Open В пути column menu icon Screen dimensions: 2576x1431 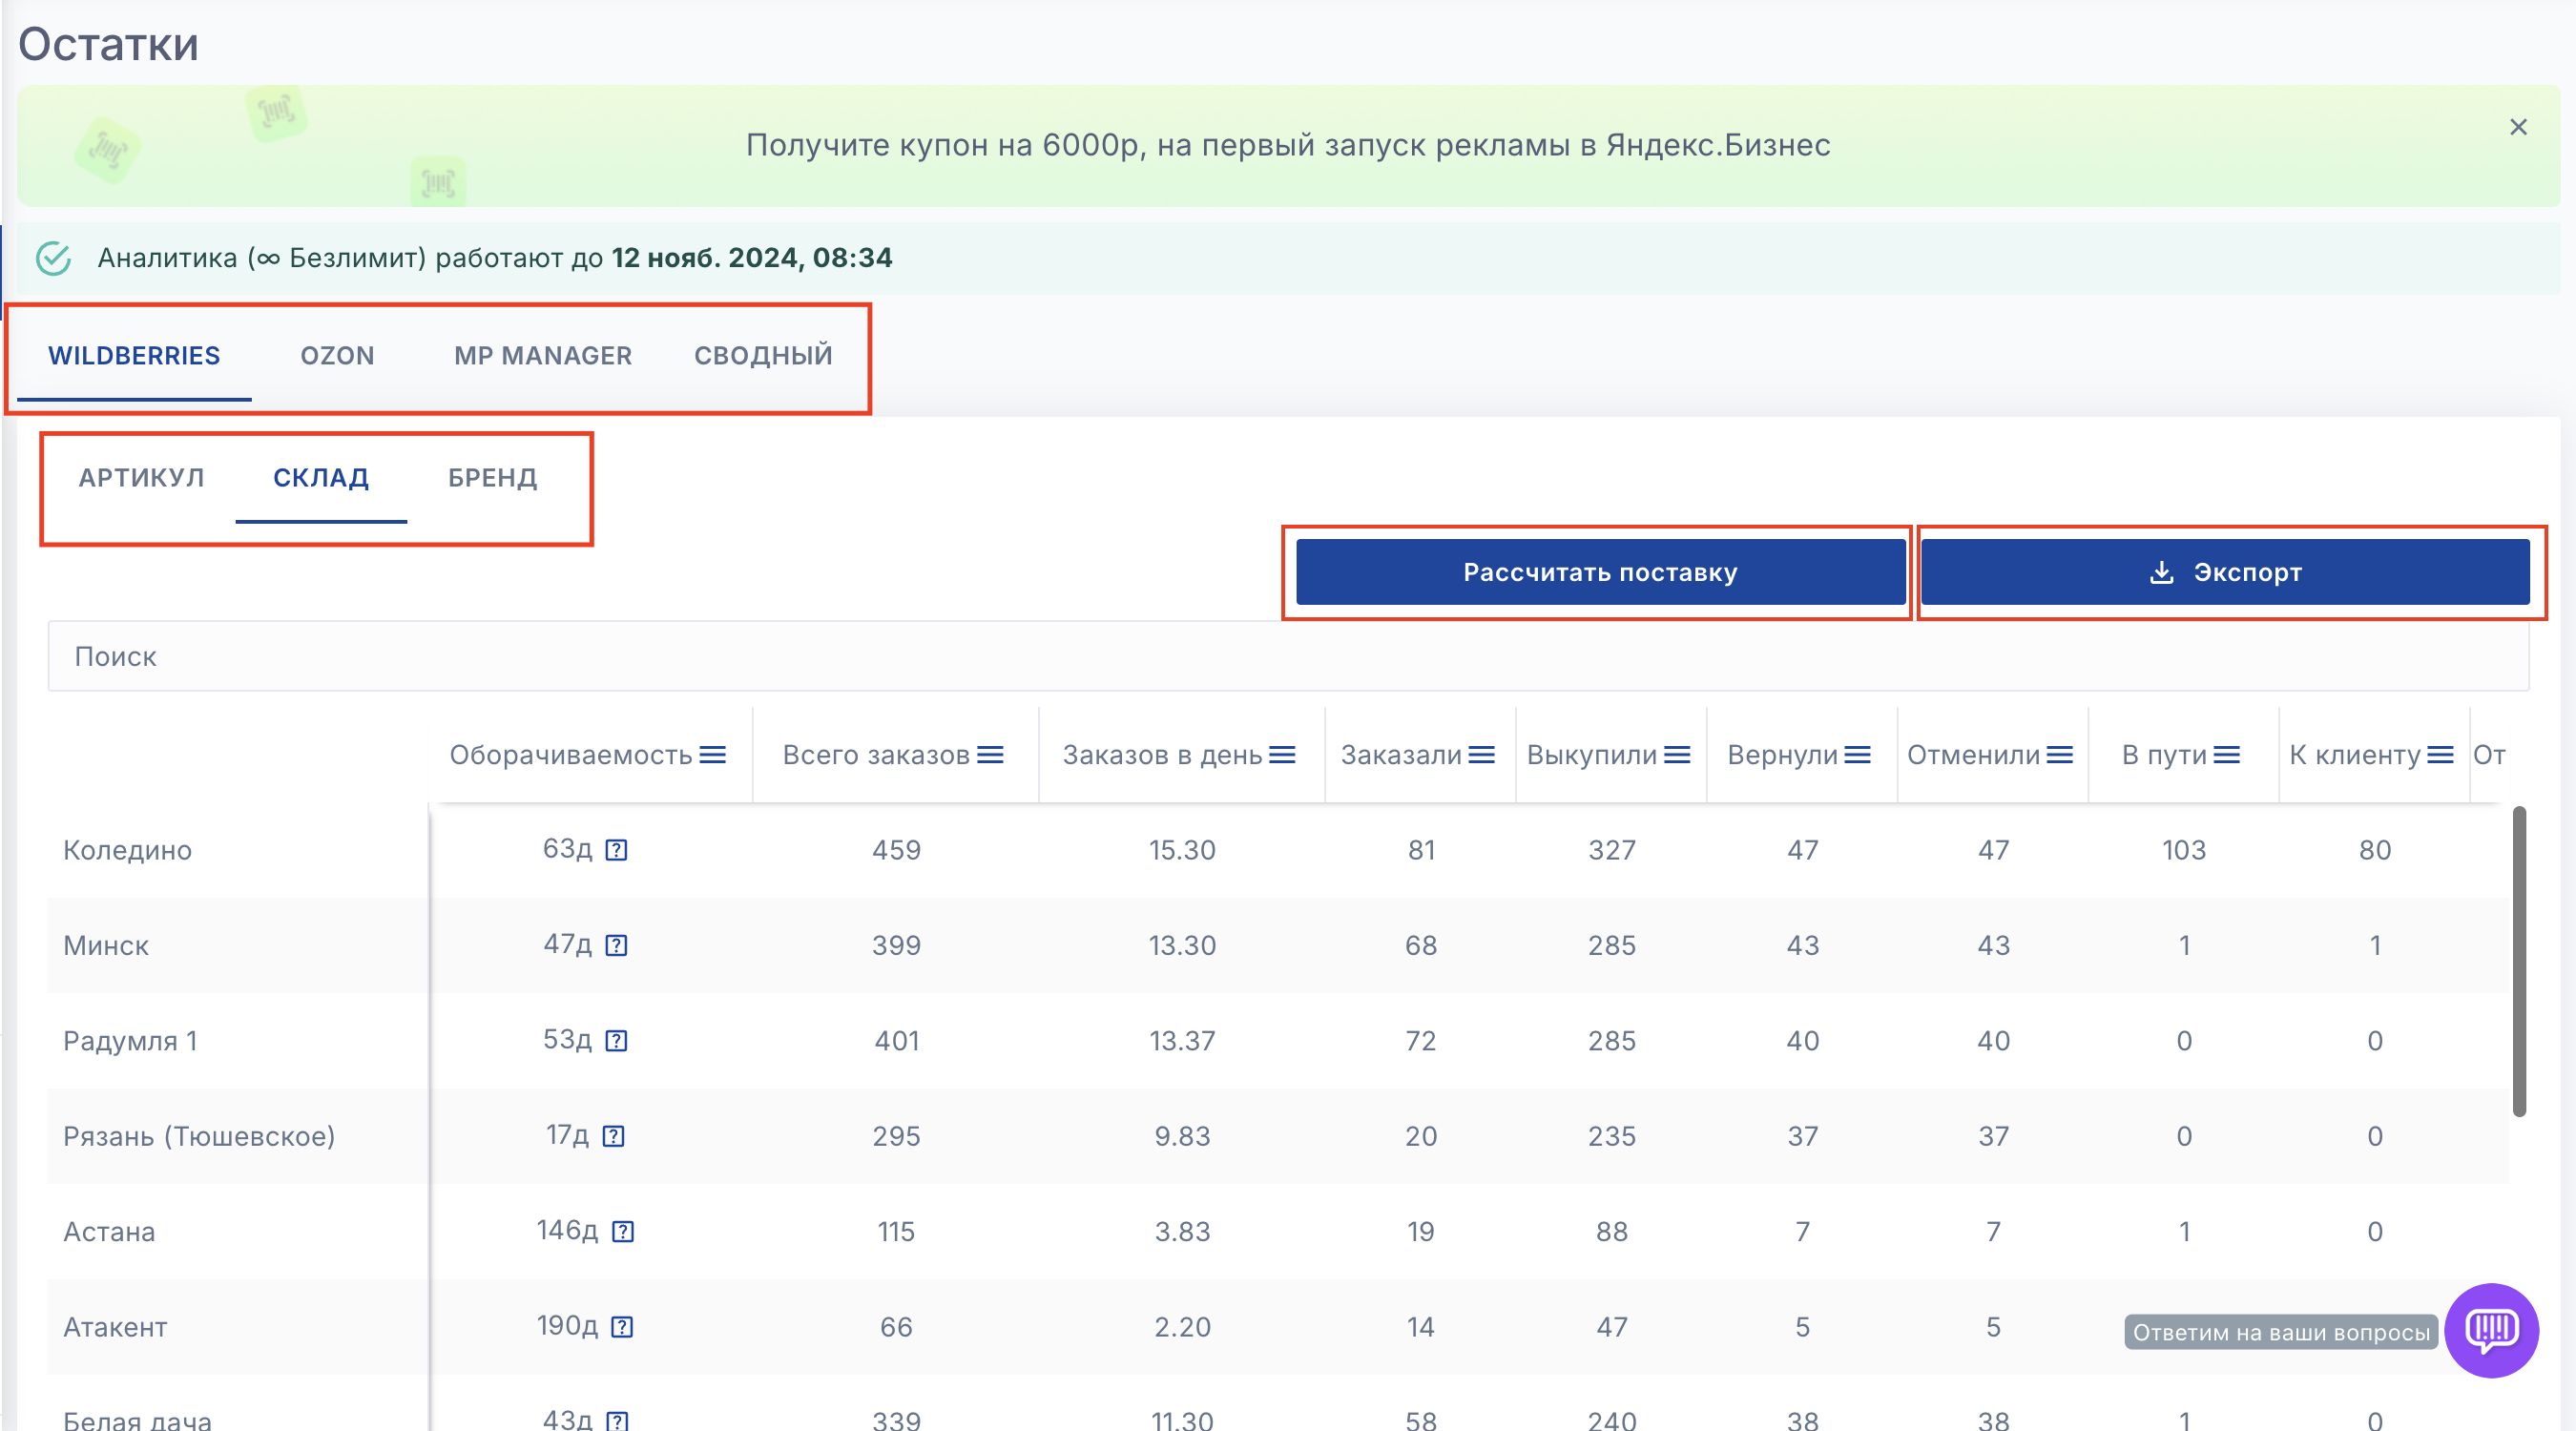click(x=2226, y=755)
